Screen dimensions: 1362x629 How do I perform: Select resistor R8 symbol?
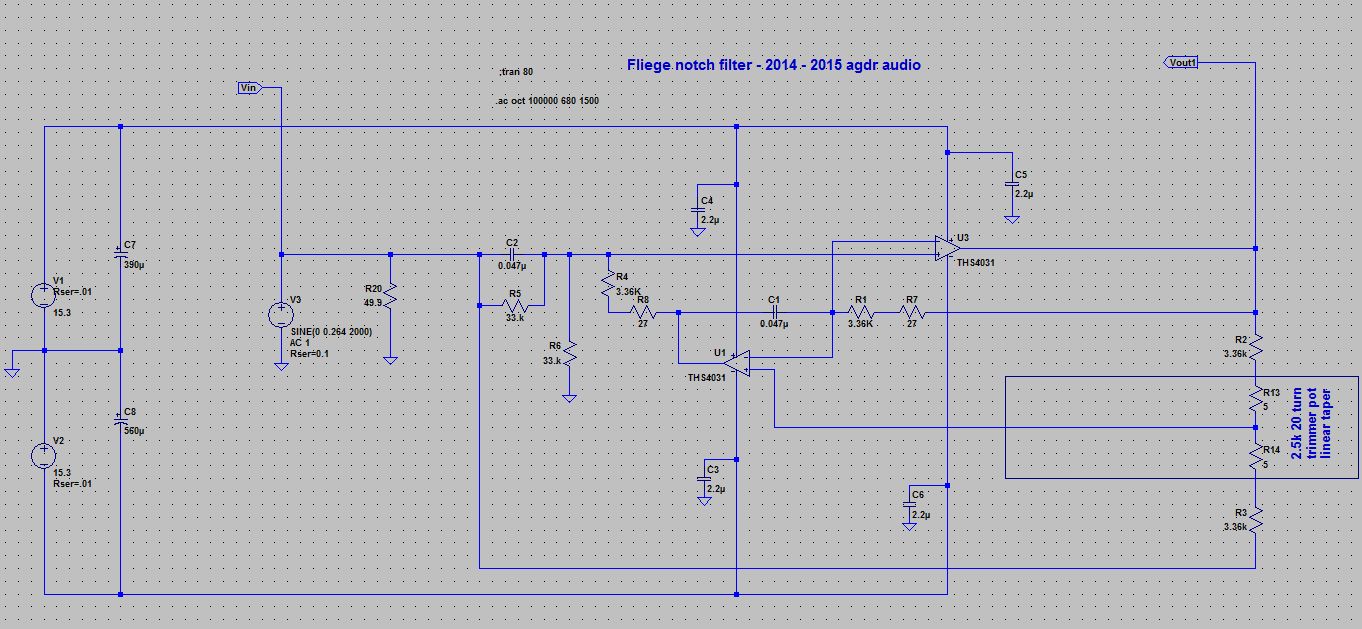[x=642, y=312]
